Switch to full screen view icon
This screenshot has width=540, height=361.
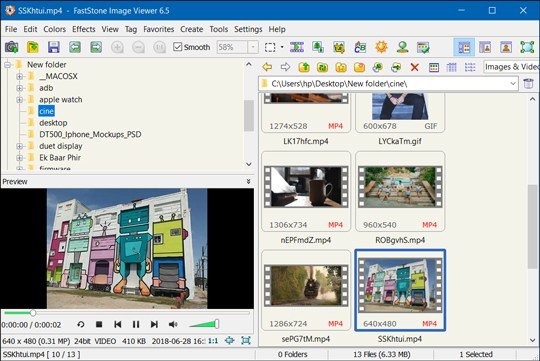527,47
